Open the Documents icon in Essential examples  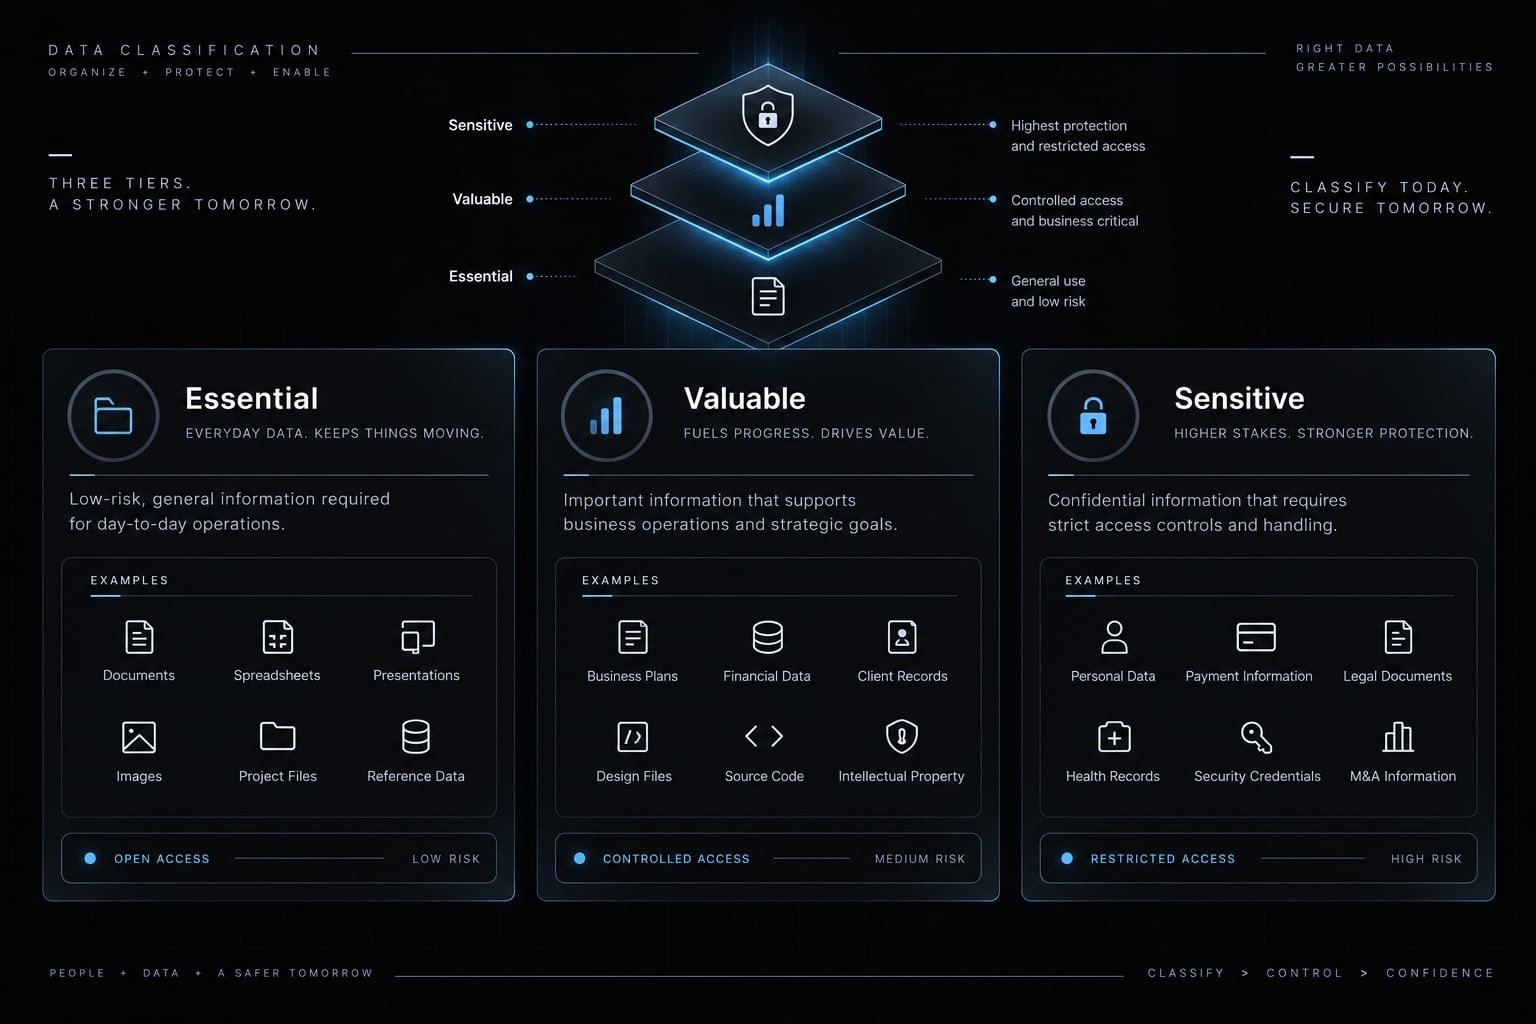click(x=139, y=637)
